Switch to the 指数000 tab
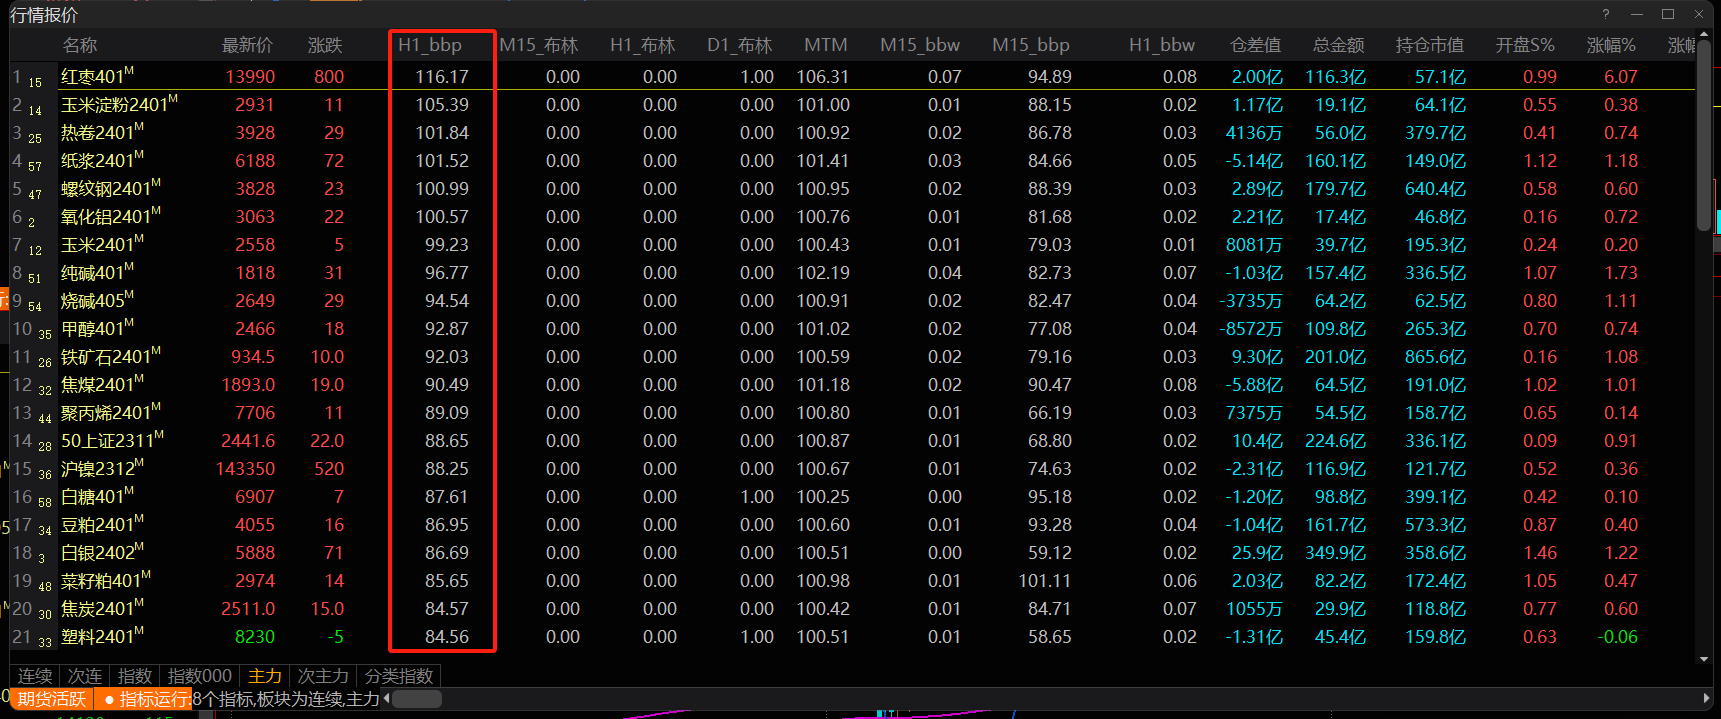The width and height of the screenshot is (1721, 719). point(200,676)
